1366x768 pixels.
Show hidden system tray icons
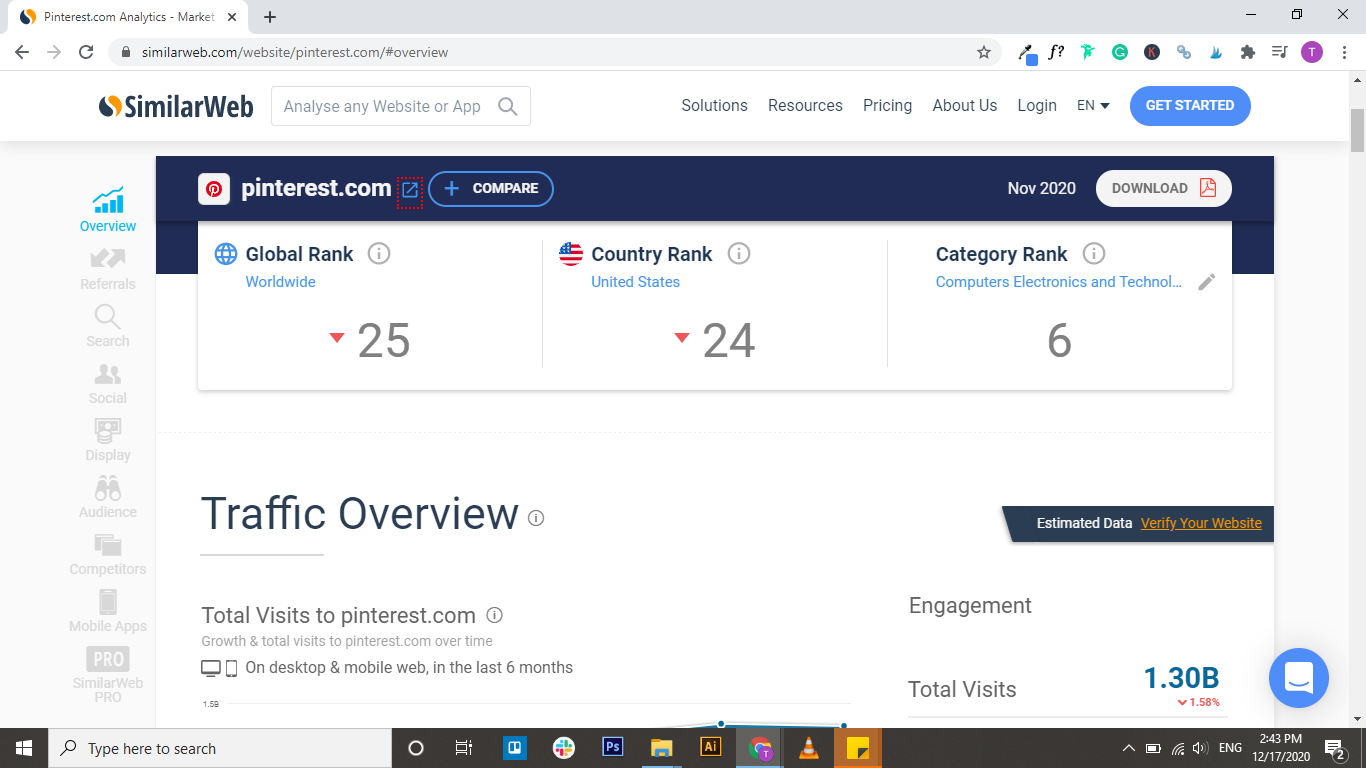click(x=1129, y=748)
